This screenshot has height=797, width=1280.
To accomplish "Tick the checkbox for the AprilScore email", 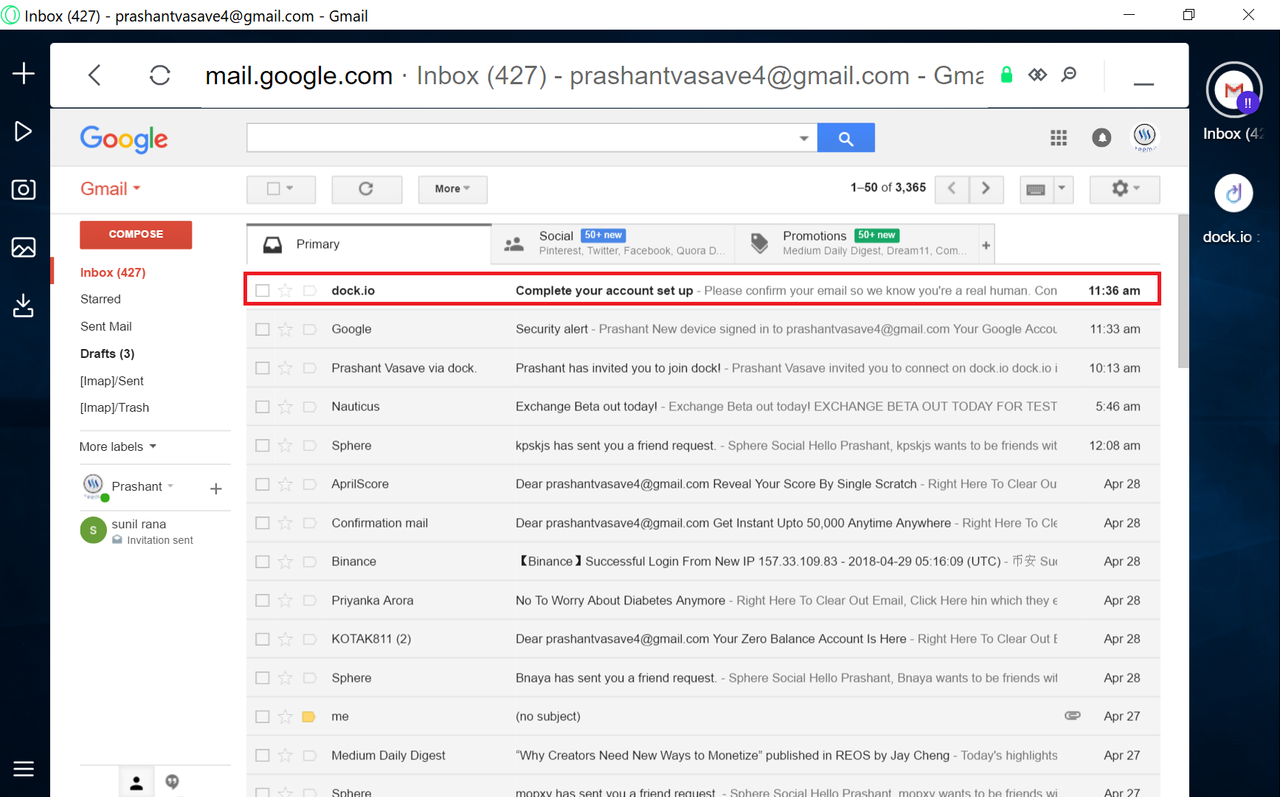I will coord(262,484).
